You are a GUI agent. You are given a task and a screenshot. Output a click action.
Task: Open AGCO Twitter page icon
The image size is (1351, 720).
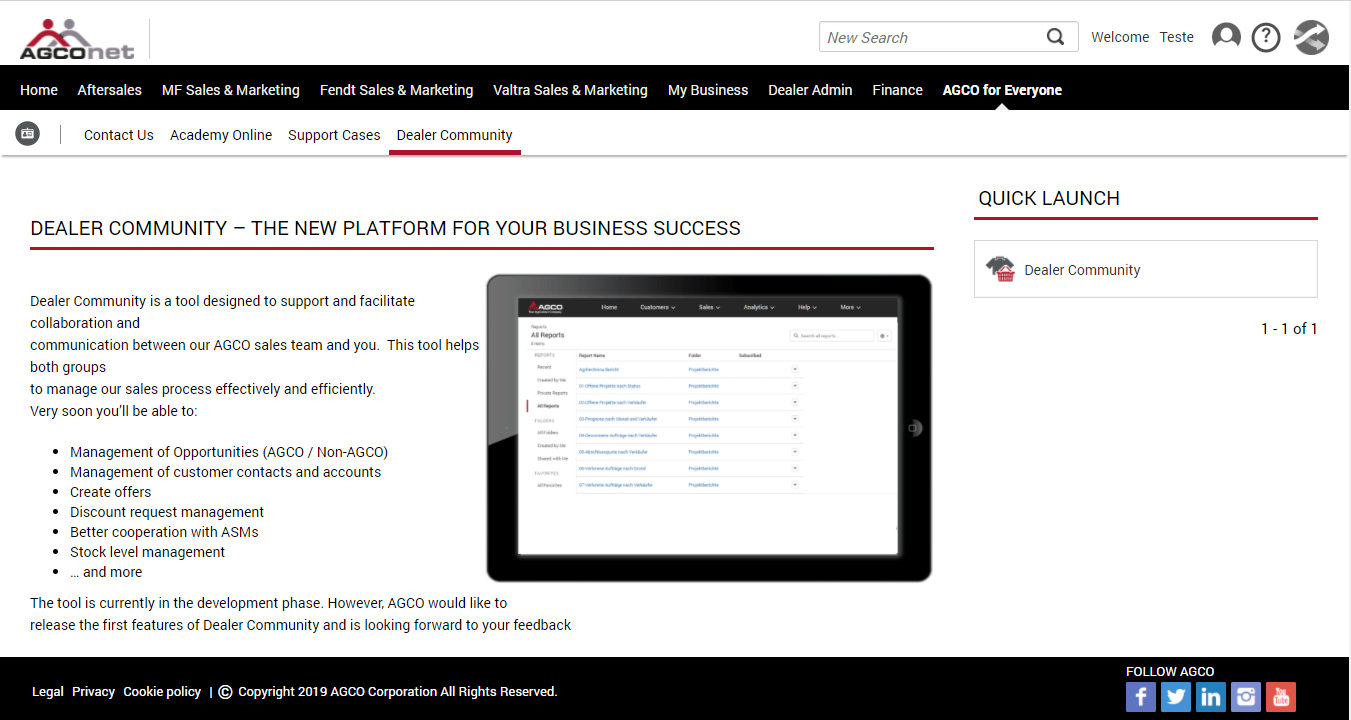pos(1176,697)
